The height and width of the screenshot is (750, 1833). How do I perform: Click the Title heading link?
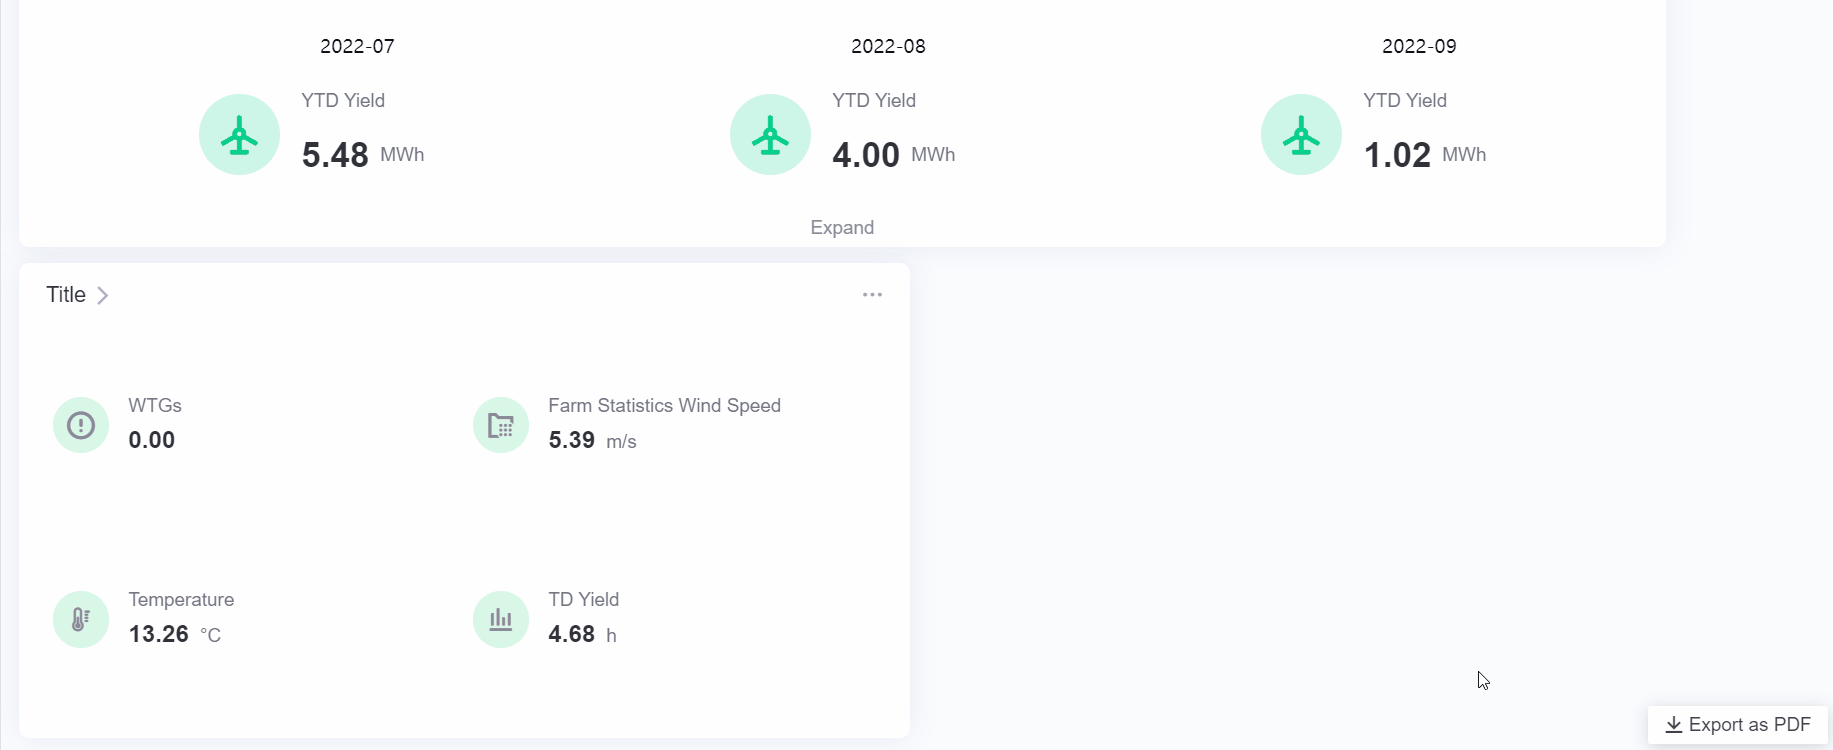(x=66, y=295)
